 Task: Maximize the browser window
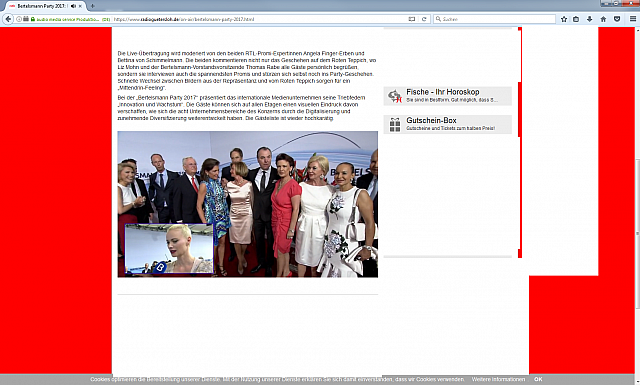pyautogui.click(x=616, y=3)
